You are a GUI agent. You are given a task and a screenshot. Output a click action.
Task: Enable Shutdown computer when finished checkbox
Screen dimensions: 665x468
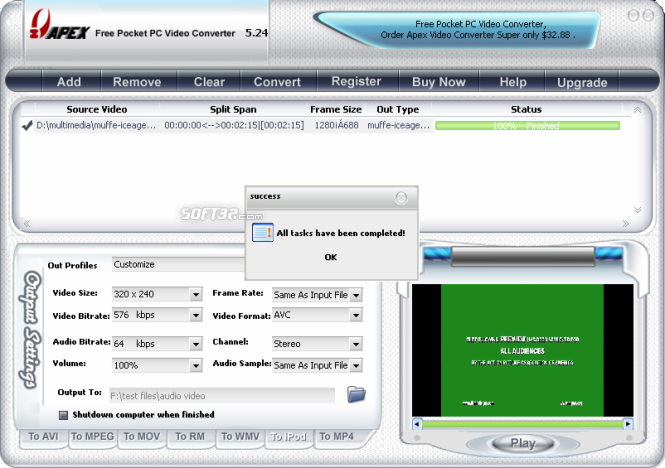pyautogui.click(x=63, y=415)
